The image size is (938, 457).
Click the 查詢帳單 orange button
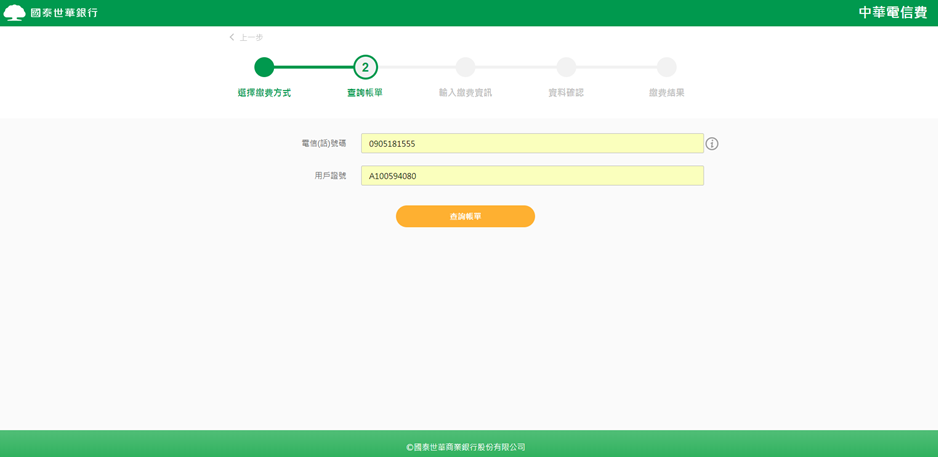[x=465, y=217]
